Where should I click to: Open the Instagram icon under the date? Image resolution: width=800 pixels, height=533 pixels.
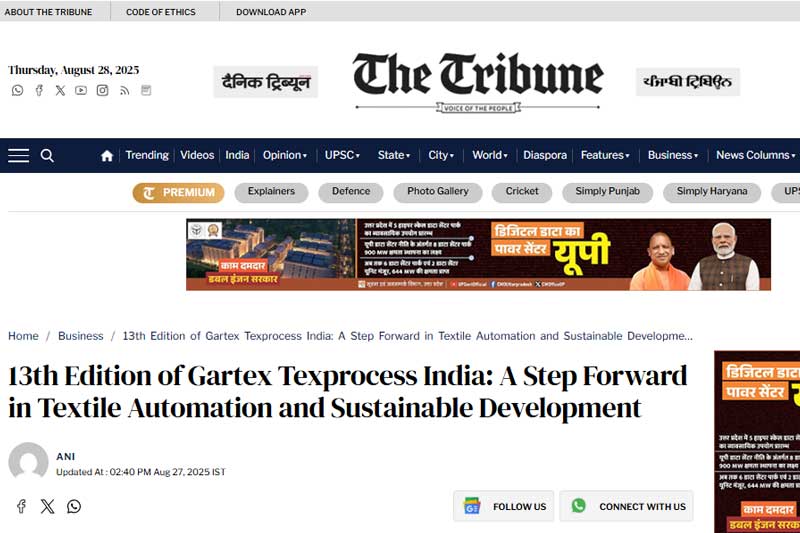103,90
